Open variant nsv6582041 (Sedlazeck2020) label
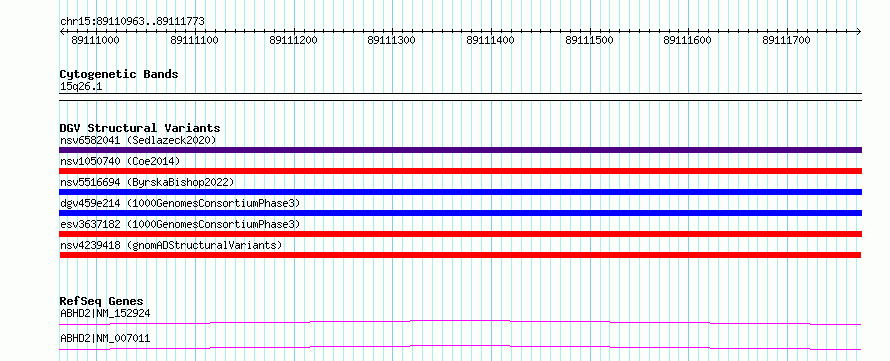 [138, 140]
